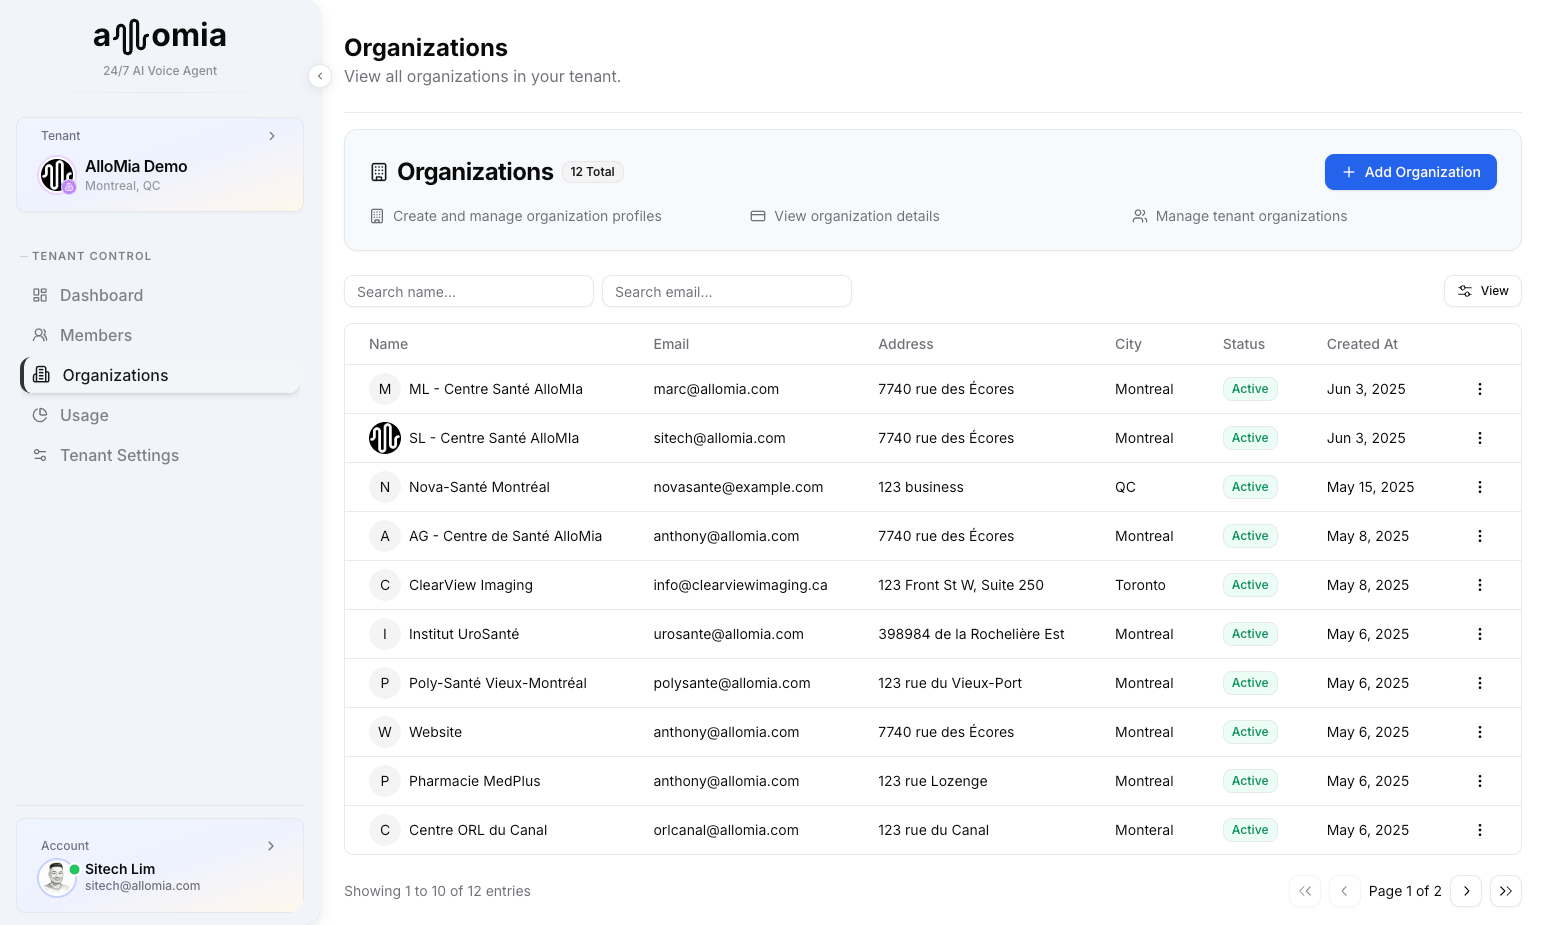The width and height of the screenshot is (1546, 925).
Task: Jump to the last page with double arrows
Action: coord(1506,891)
